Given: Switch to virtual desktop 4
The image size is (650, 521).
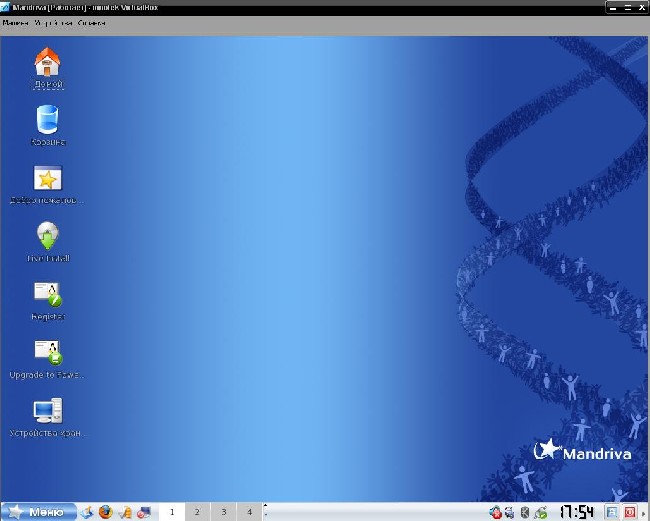Looking at the screenshot, I should pyautogui.click(x=249, y=512).
